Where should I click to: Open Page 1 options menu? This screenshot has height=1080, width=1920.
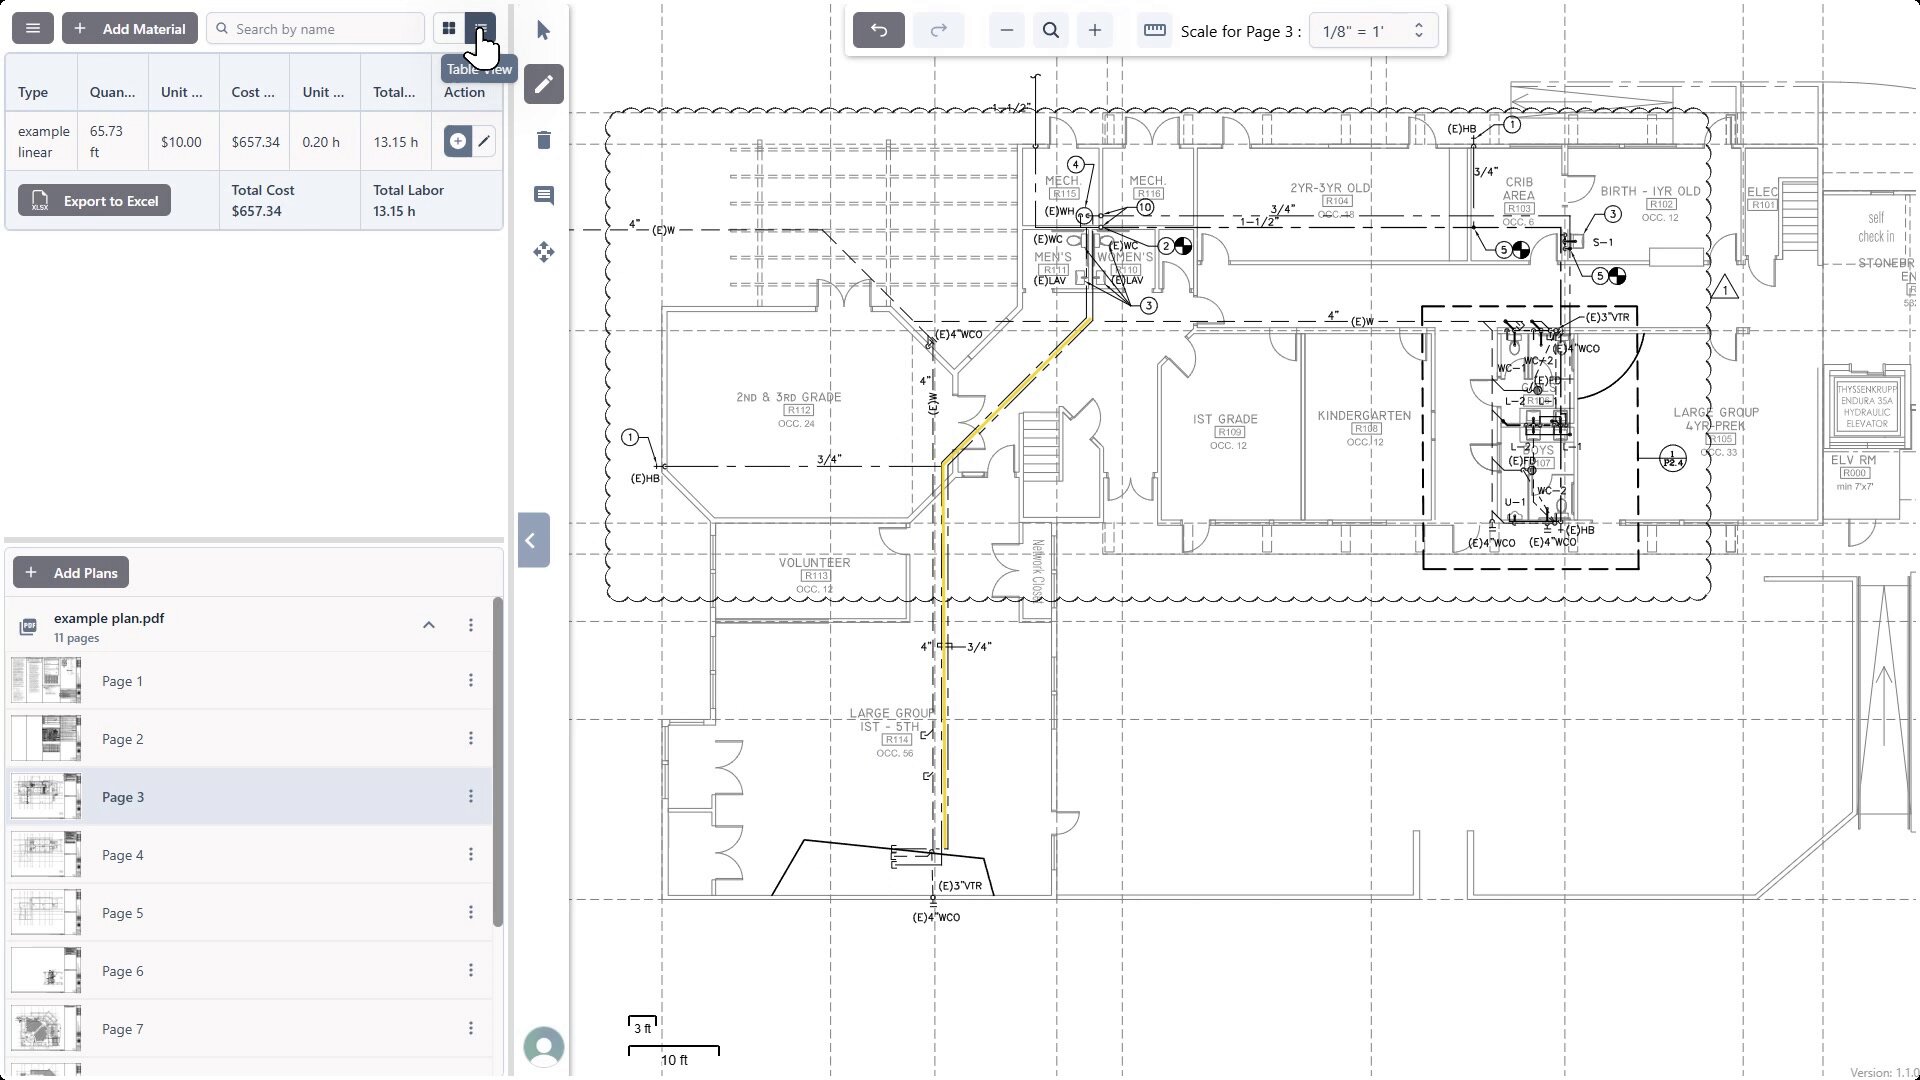(471, 681)
